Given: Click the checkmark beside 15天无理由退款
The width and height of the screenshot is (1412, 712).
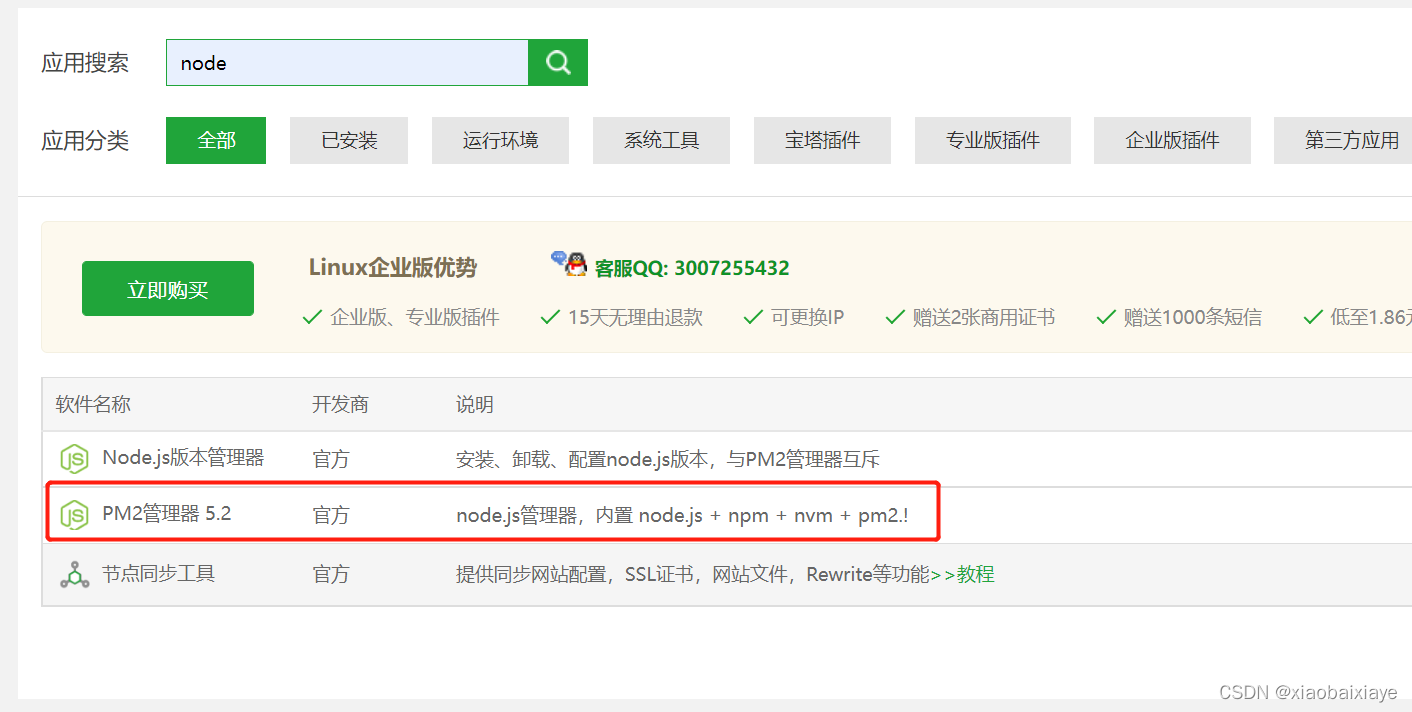Looking at the screenshot, I should pos(550,316).
